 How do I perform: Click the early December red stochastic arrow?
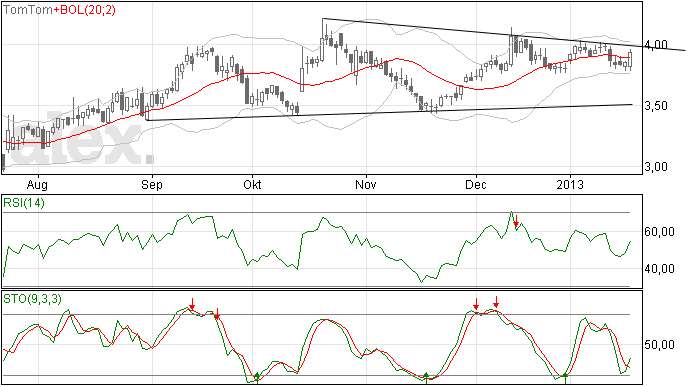pyautogui.click(x=476, y=304)
